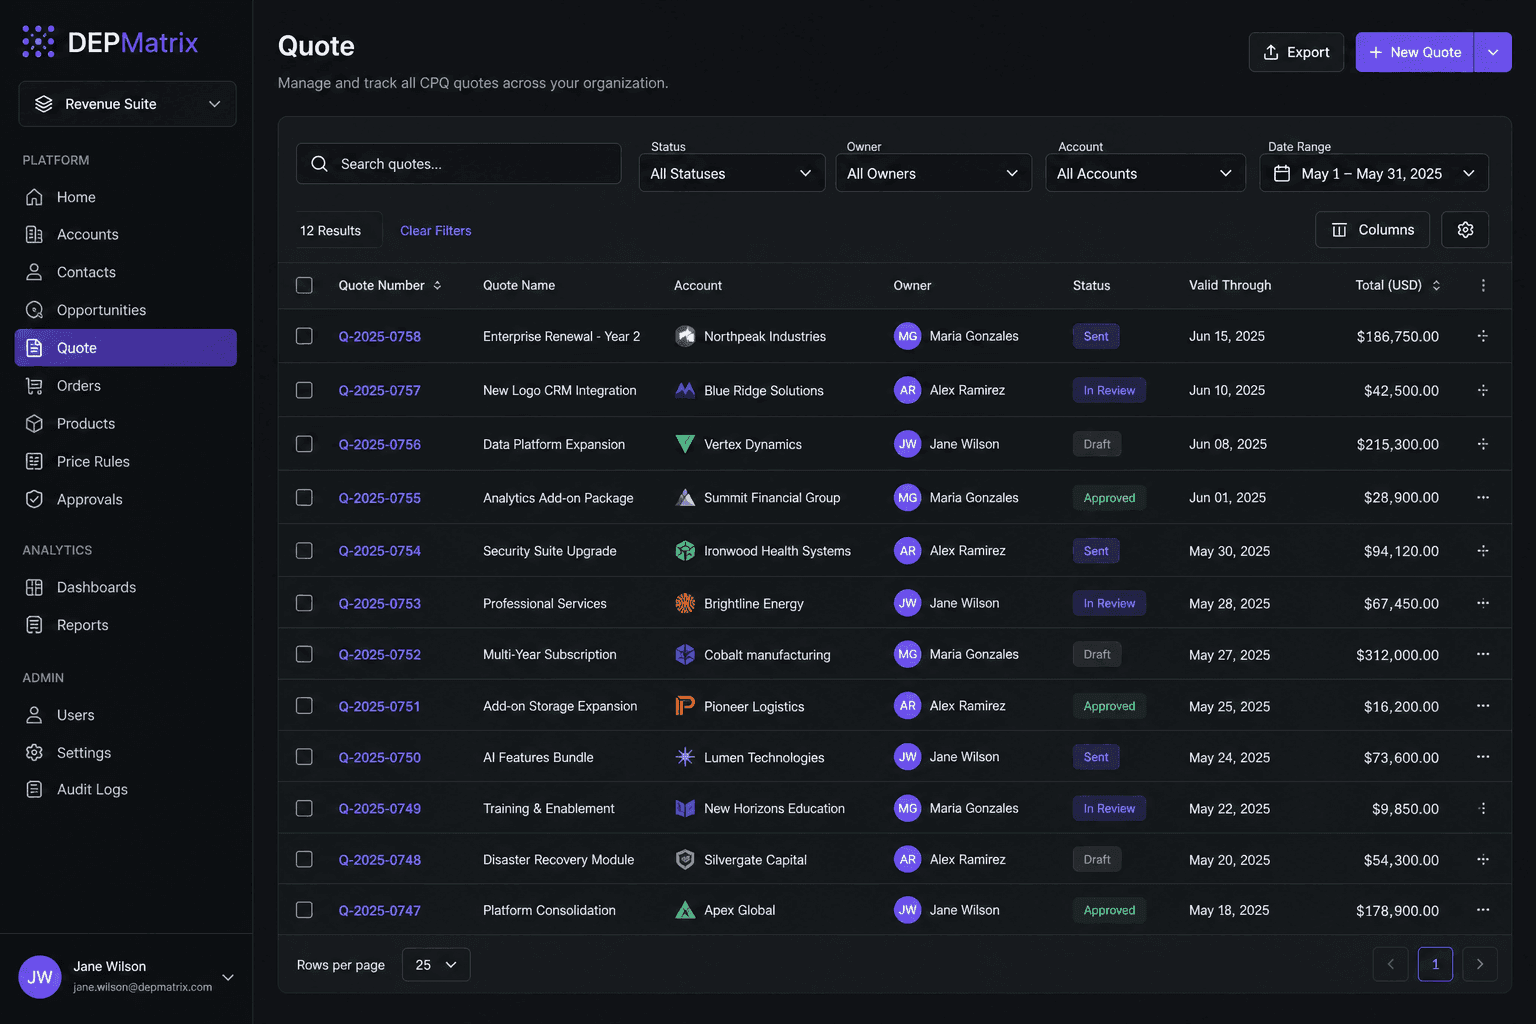Open the All Statuses filter dropdown
This screenshot has width=1536, height=1024.
tap(731, 173)
